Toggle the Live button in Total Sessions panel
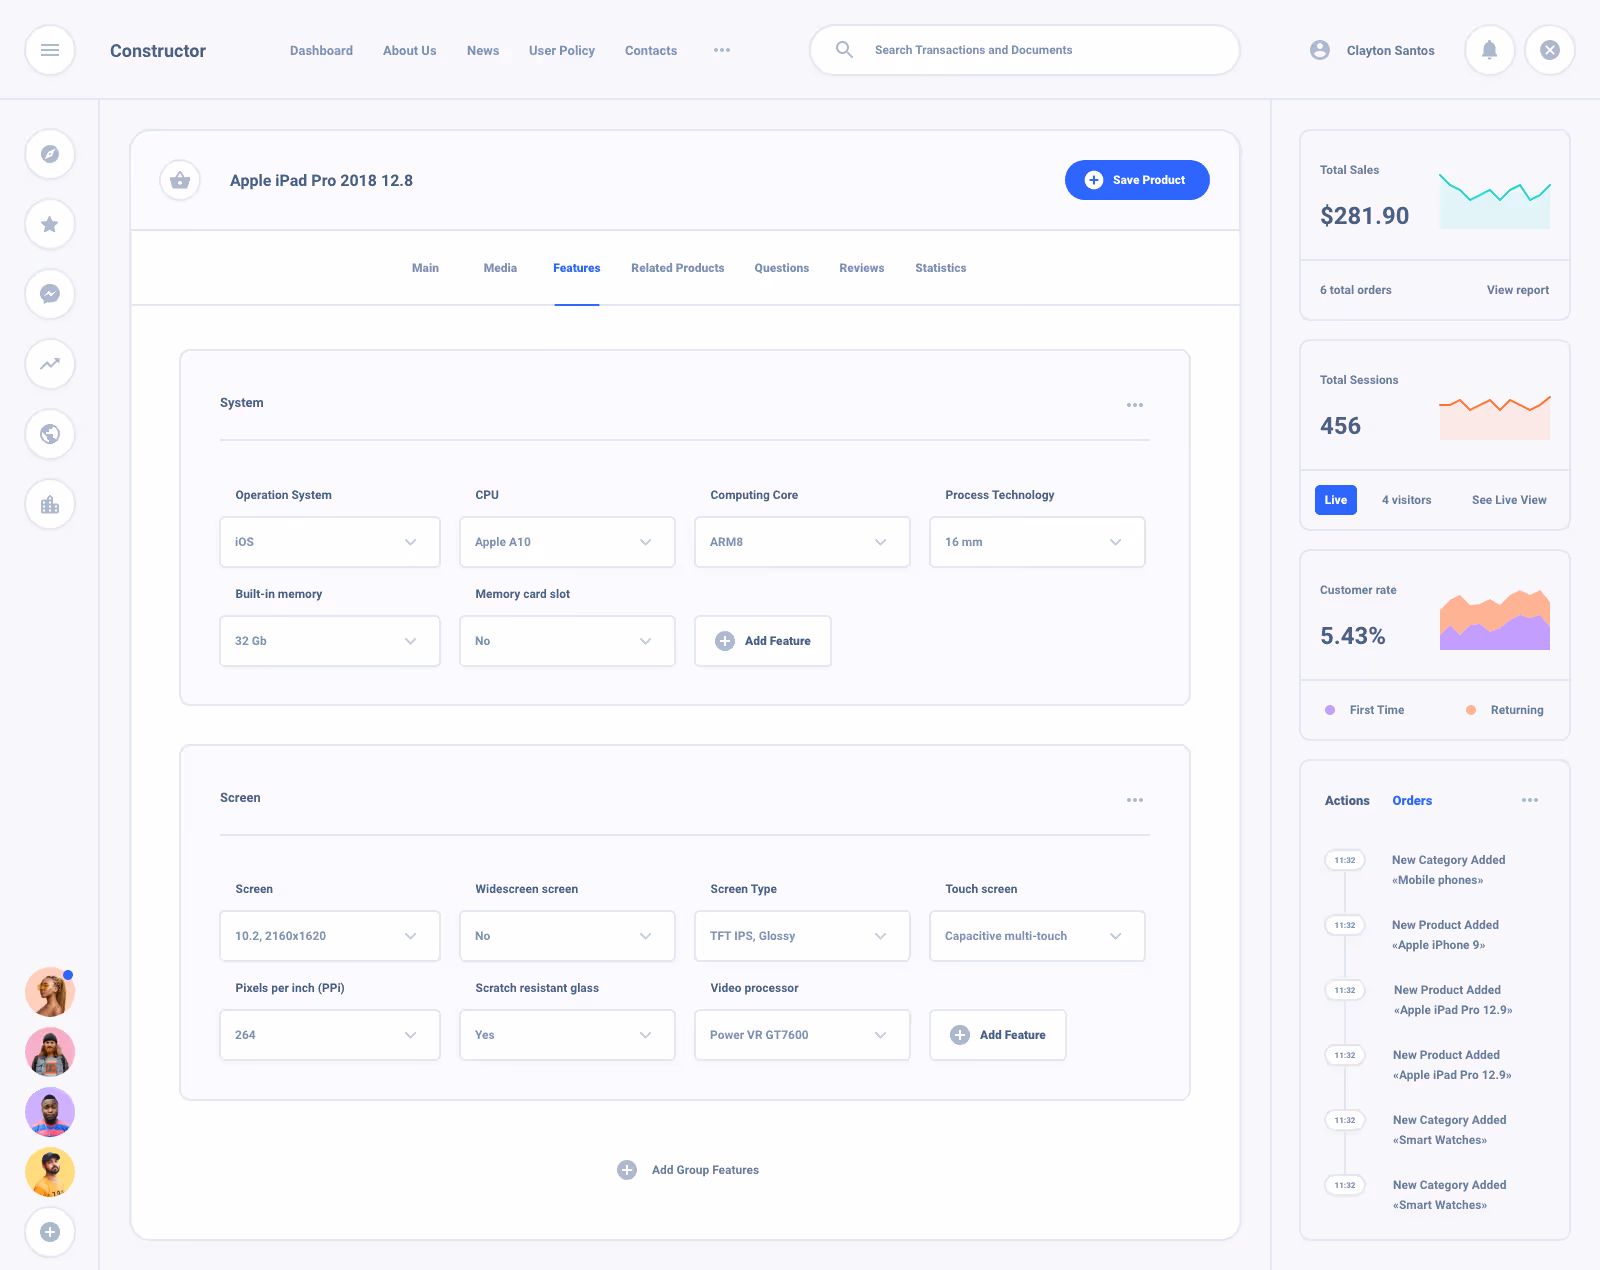 pos(1336,500)
